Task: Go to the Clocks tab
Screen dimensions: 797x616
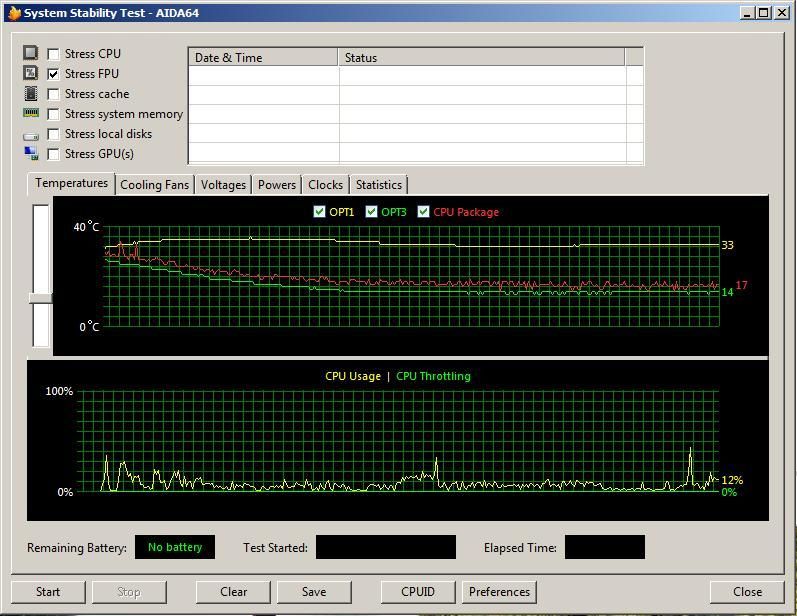Action: point(325,185)
